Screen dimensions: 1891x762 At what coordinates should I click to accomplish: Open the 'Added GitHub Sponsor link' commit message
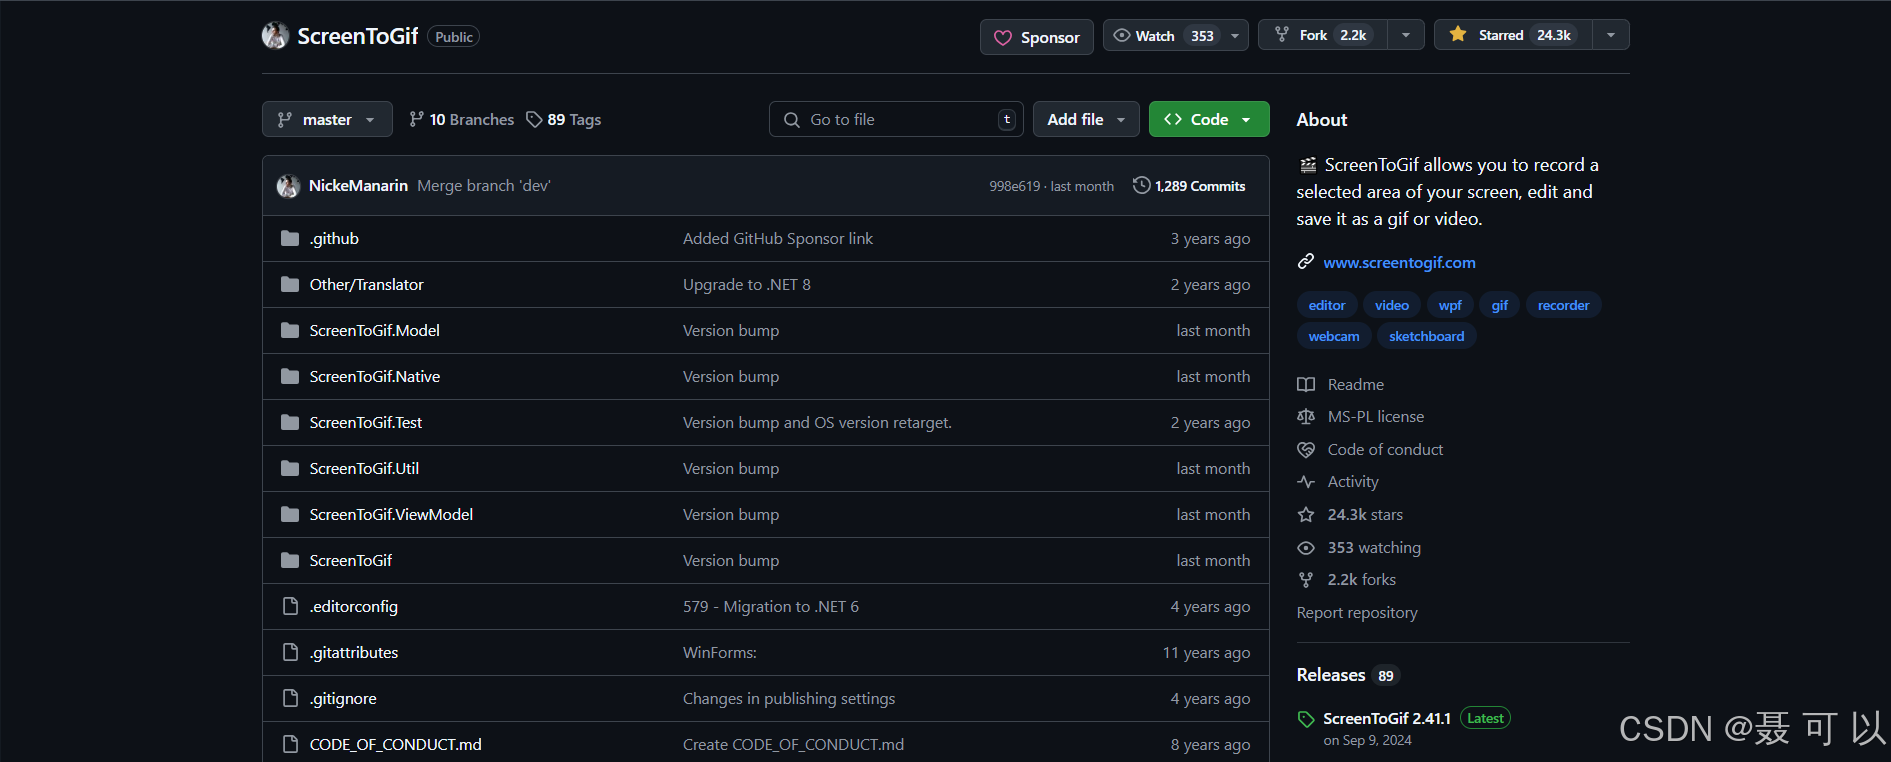pos(778,238)
